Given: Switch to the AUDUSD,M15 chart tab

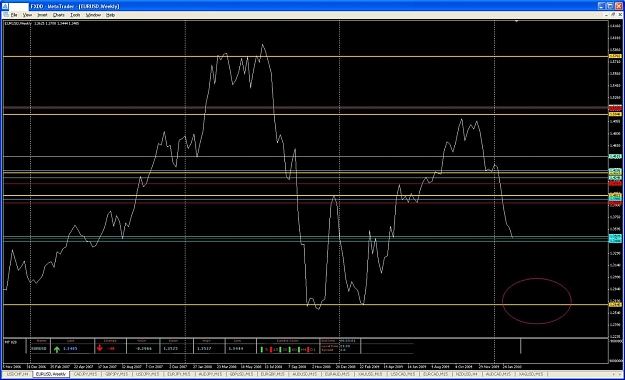Looking at the screenshot, I should 305,374.
